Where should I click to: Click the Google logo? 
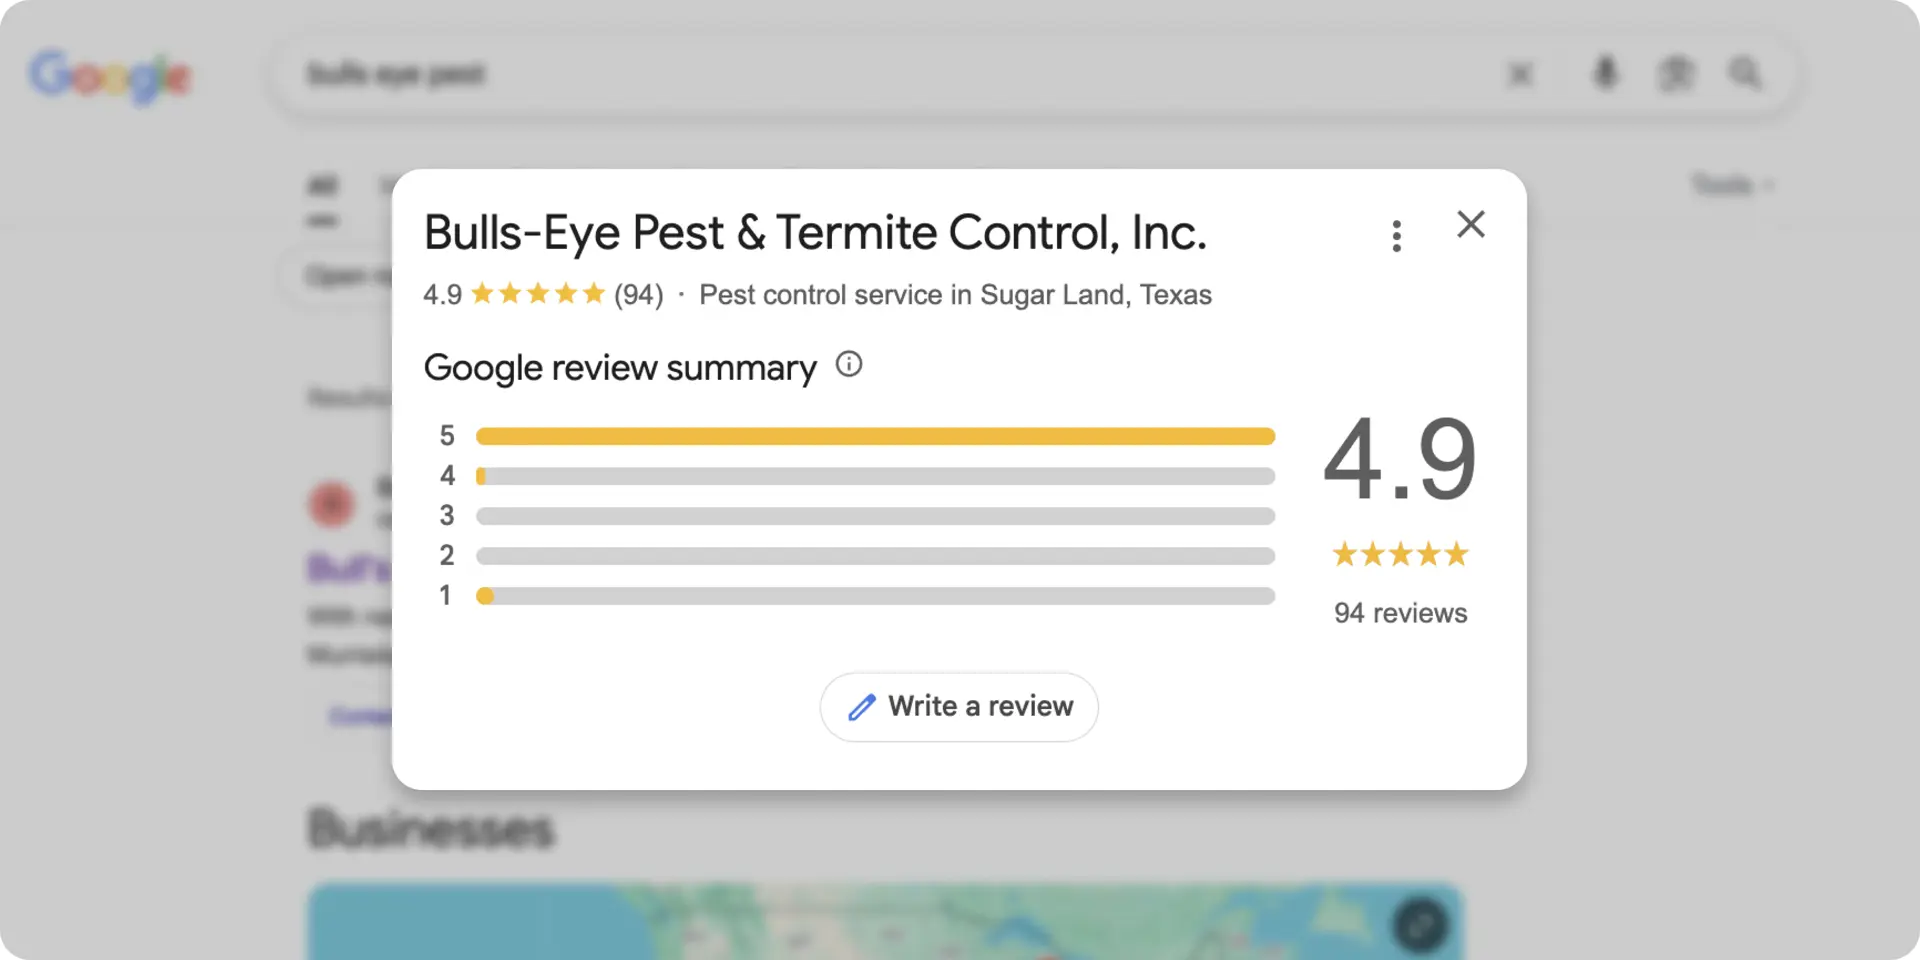[x=109, y=76]
